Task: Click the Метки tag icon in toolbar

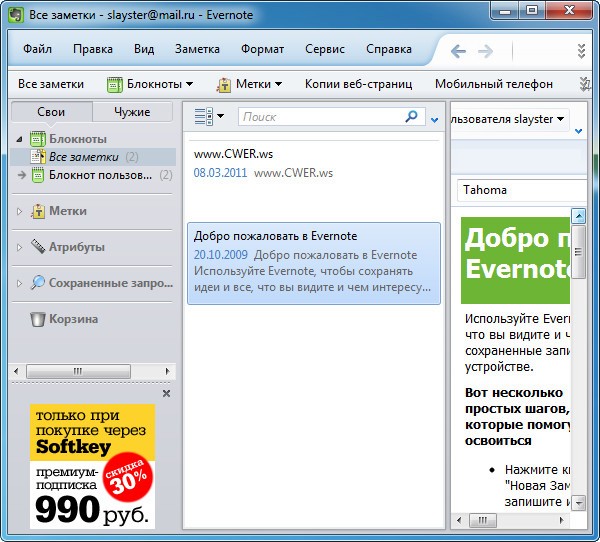Action: point(224,84)
